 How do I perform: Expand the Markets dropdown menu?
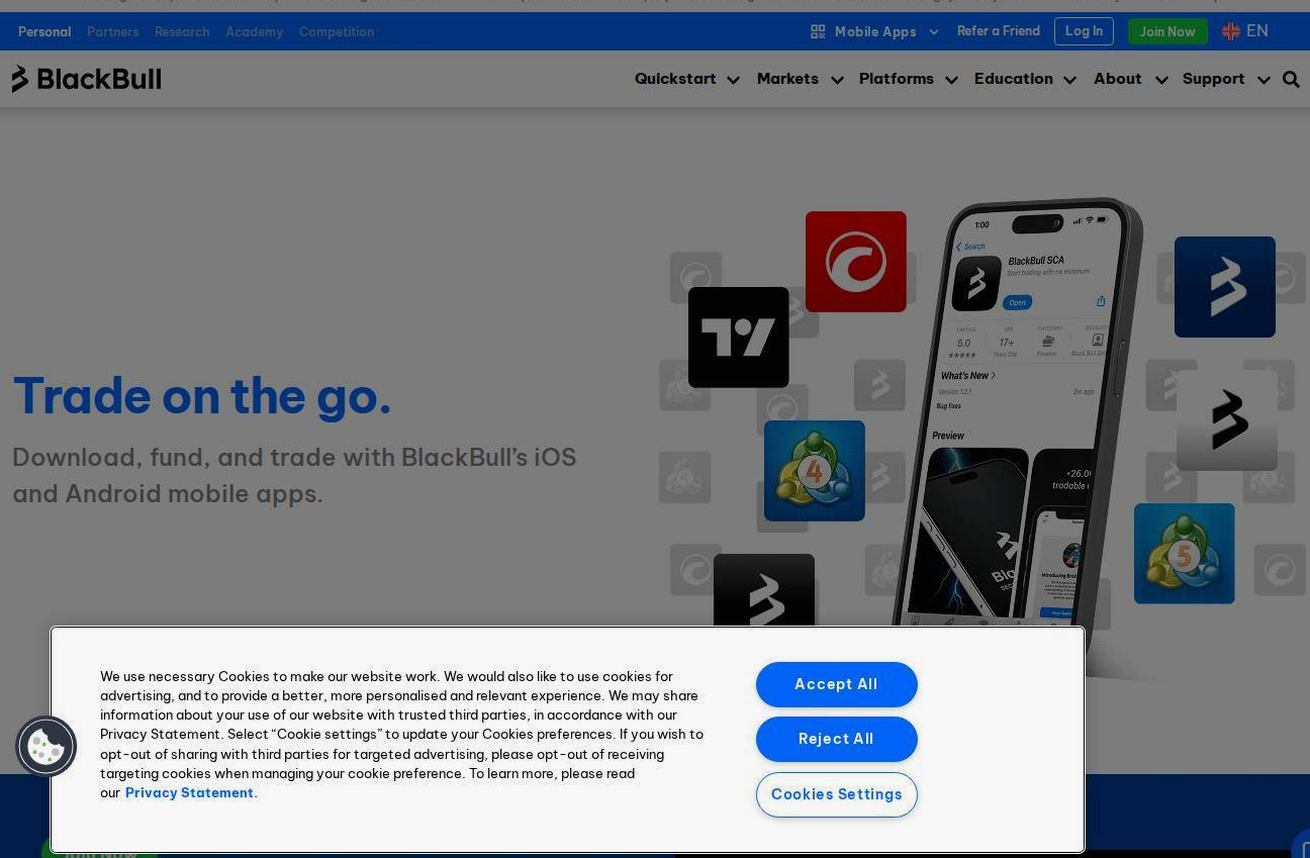[800, 79]
